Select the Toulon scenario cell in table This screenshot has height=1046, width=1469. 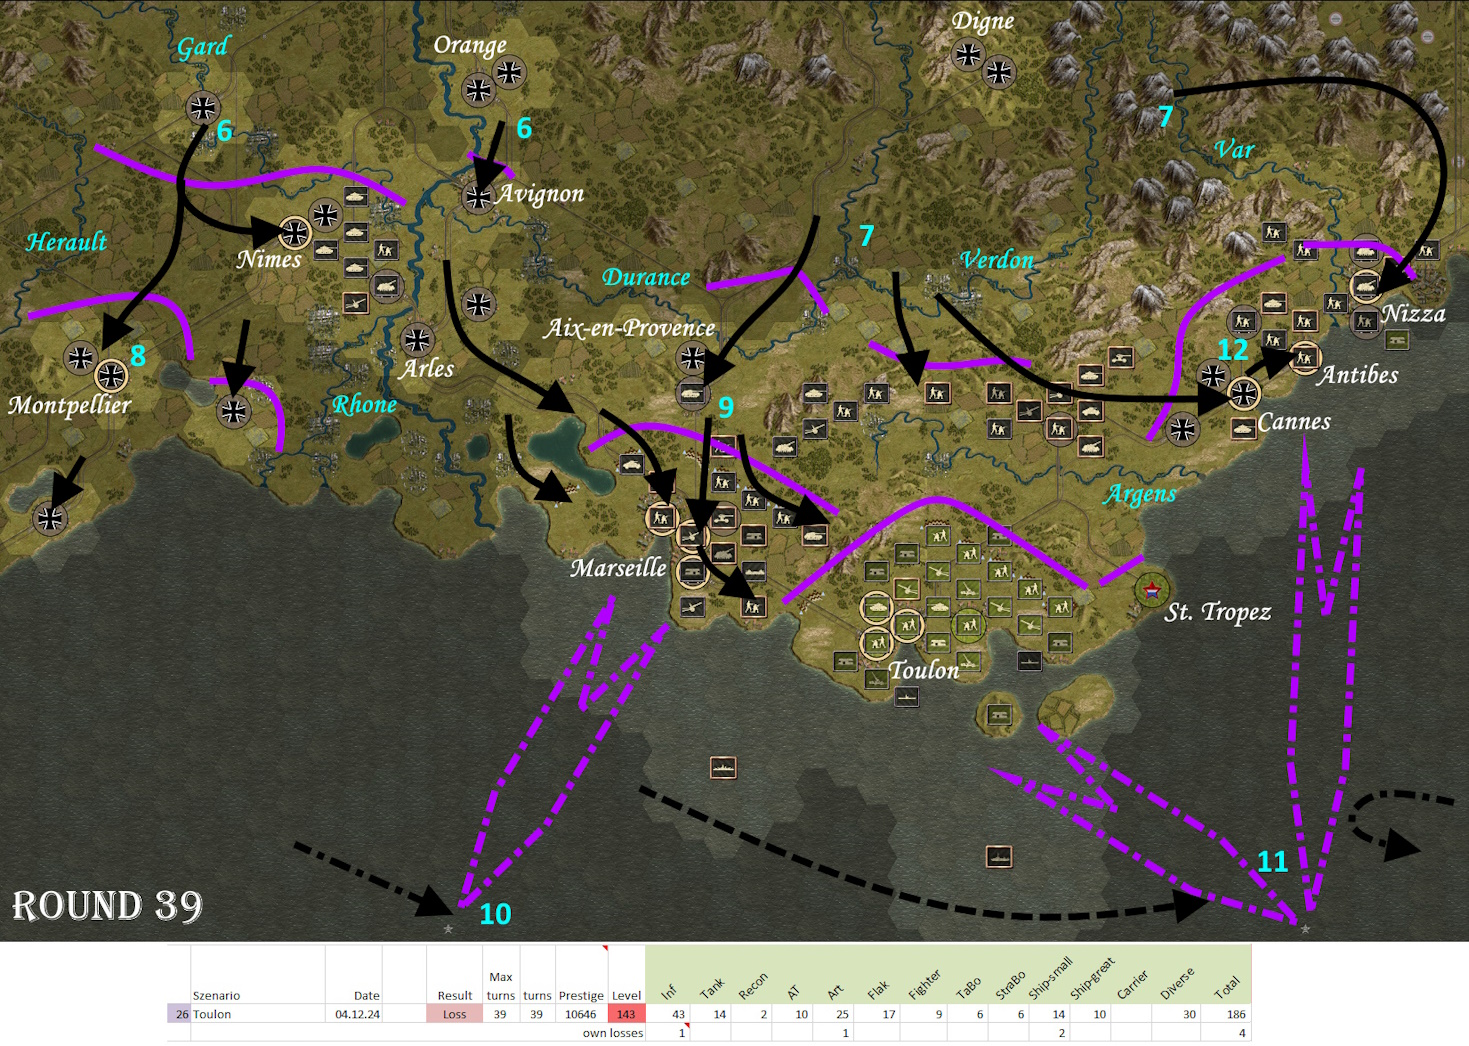click(258, 1014)
